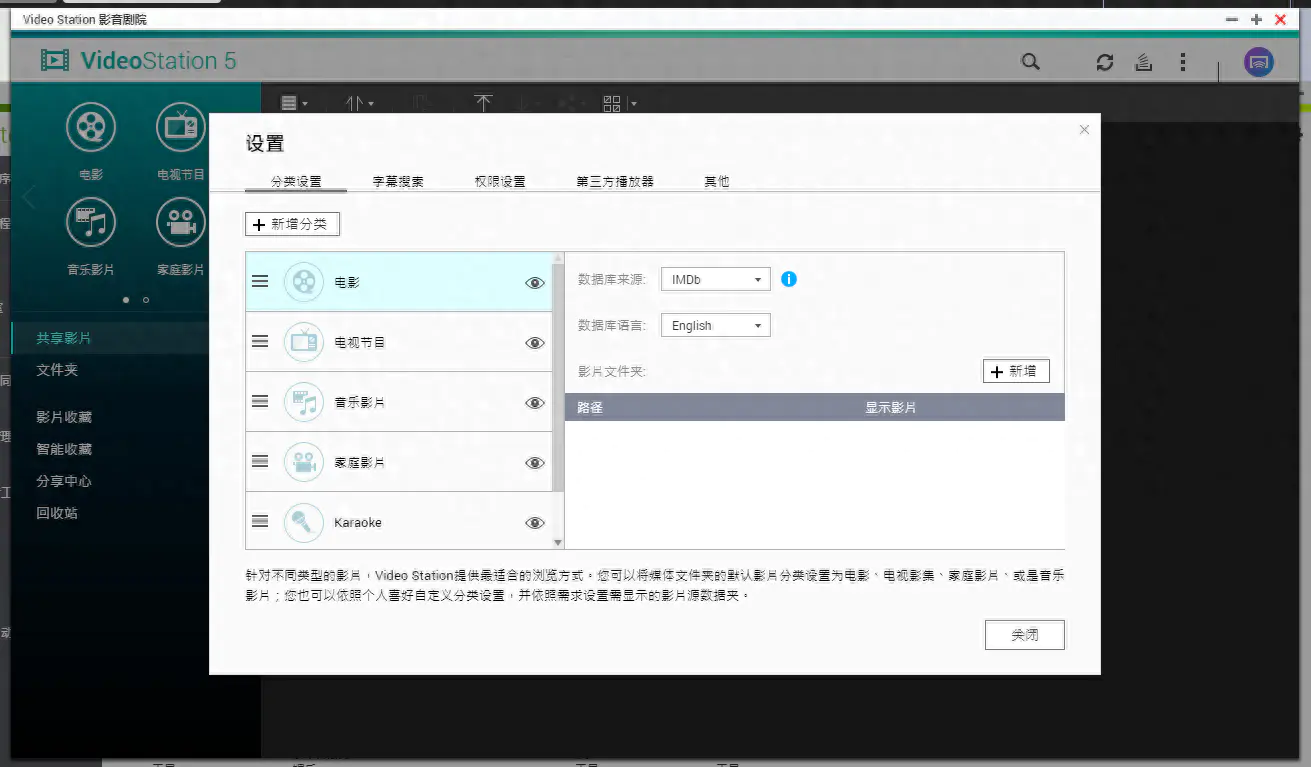
Task: Select the Karaoke category row text
Action: point(358,523)
